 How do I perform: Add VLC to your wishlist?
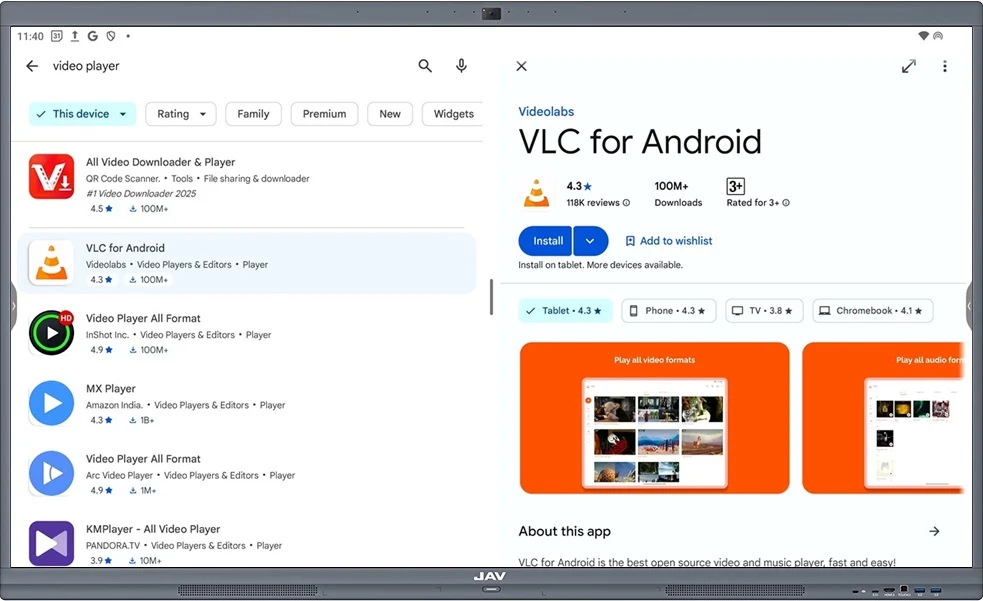click(x=668, y=240)
